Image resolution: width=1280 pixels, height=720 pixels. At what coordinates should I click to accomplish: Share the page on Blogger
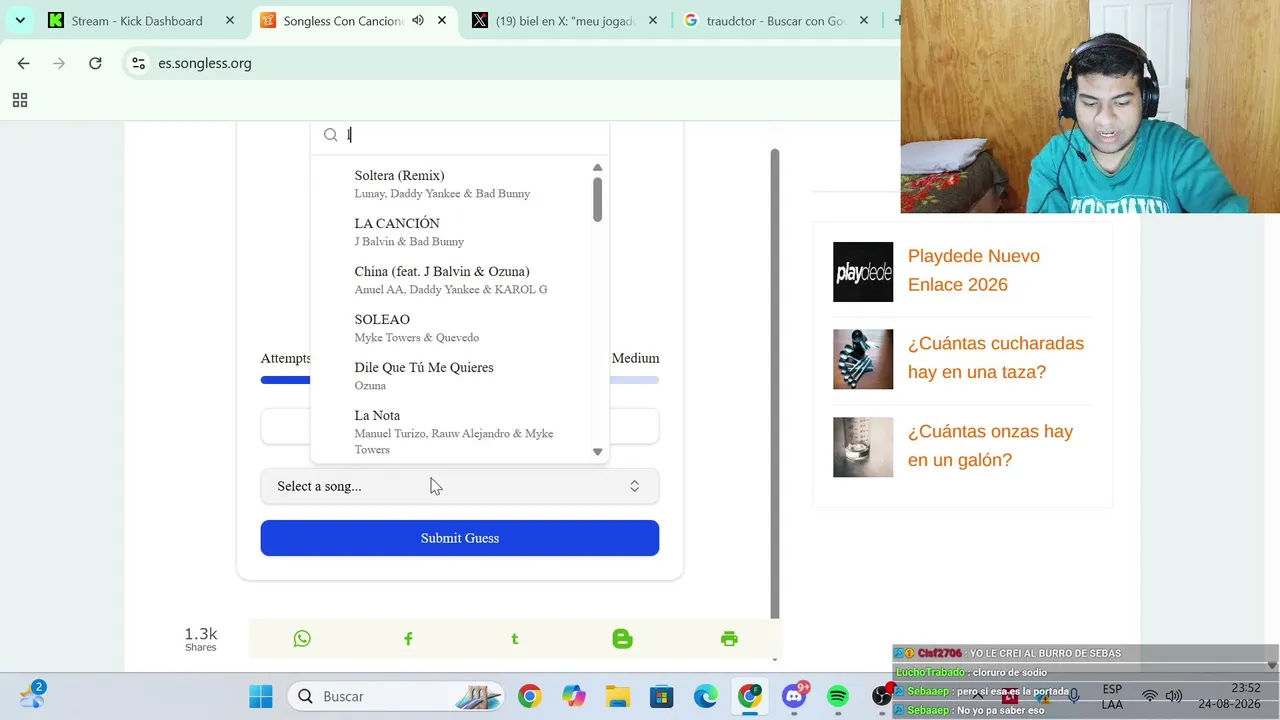[x=622, y=639]
